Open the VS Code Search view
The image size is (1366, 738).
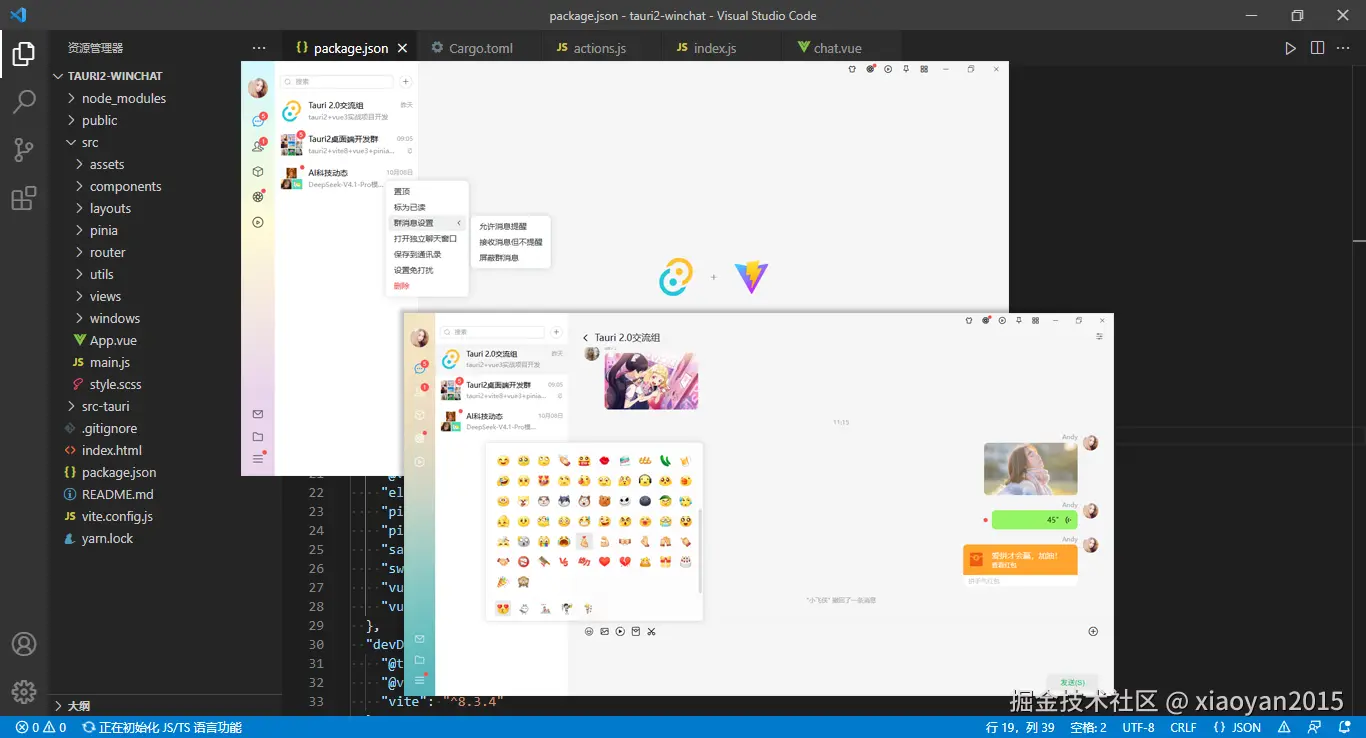point(24,101)
